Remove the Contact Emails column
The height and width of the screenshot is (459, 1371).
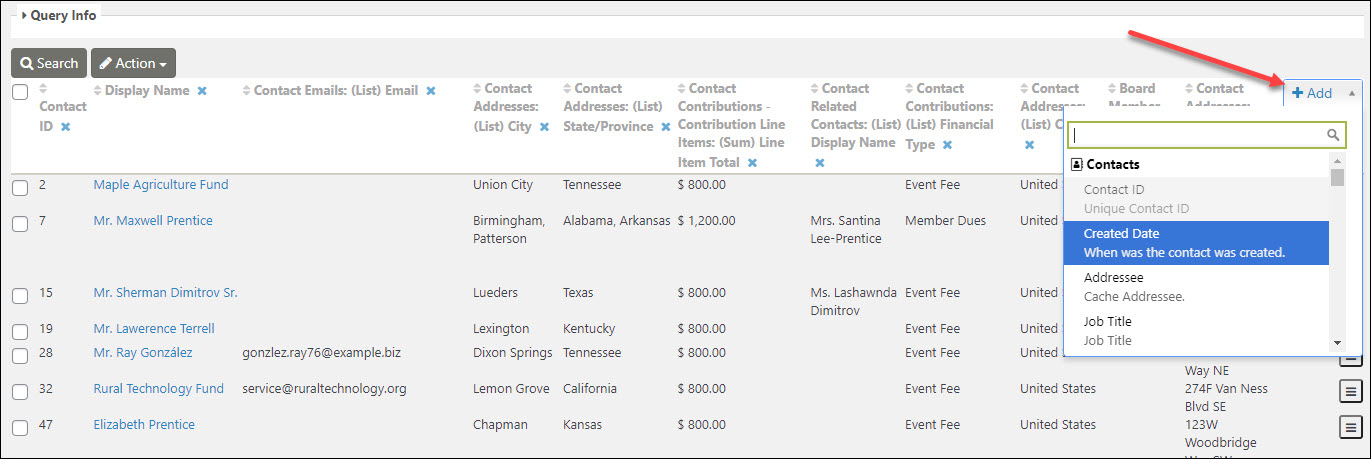(x=431, y=91)
